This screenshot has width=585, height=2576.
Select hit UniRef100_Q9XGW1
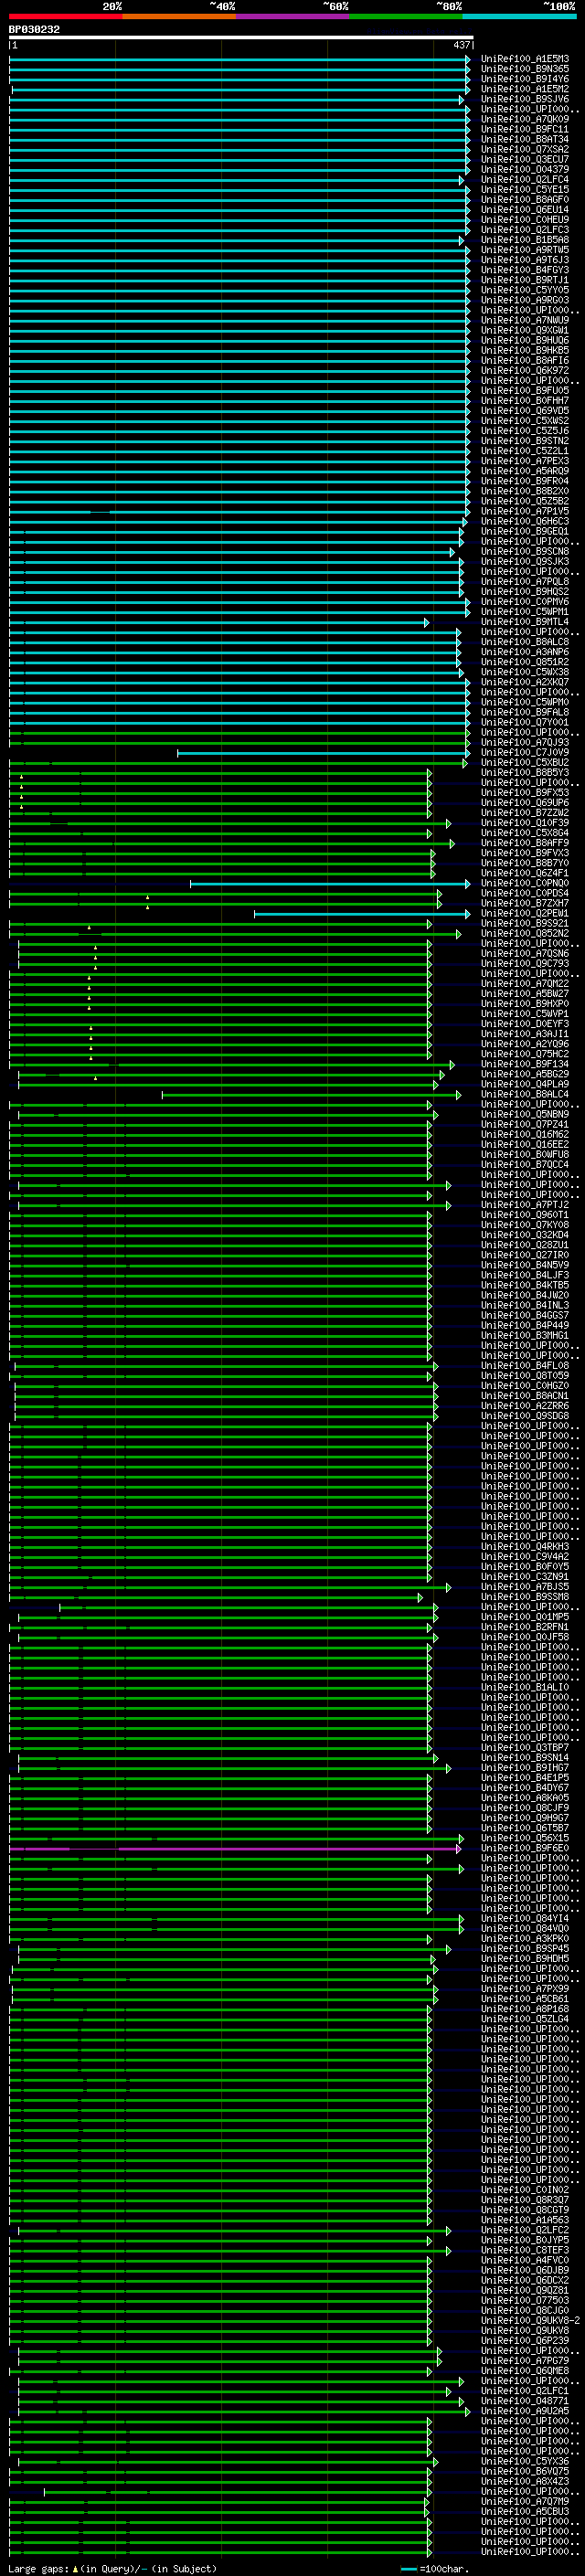click(x=525, y=330)
